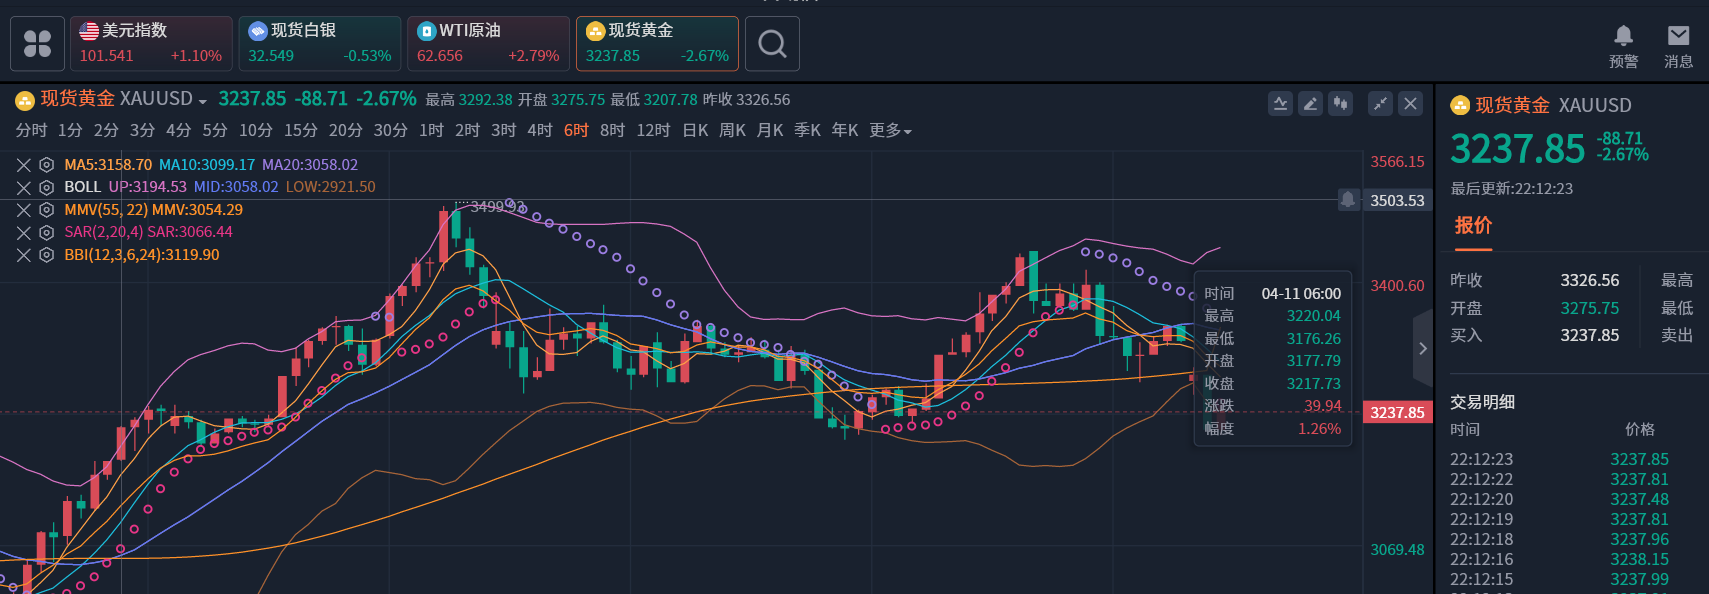Remove the SAR(2,20,4) indicator
This screenshot has width=1709, height=594.
pyautogui.click(x=24, y=232)
